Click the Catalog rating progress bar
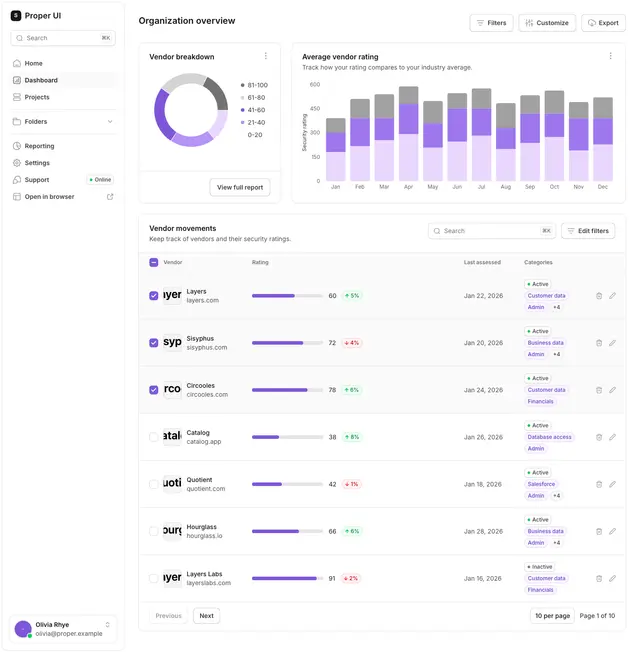The height and width of the screenshot is (652, 640). coord(287,437)
